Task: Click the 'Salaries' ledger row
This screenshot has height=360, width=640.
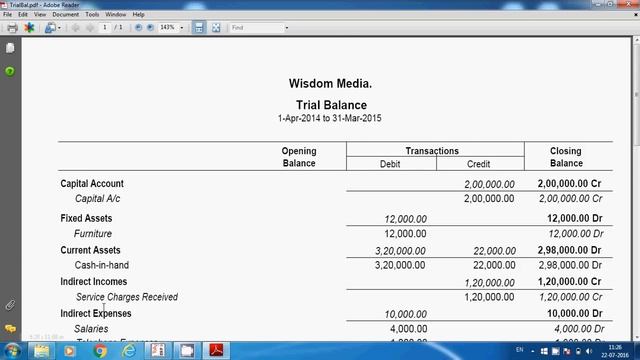Action: [331, 329]
